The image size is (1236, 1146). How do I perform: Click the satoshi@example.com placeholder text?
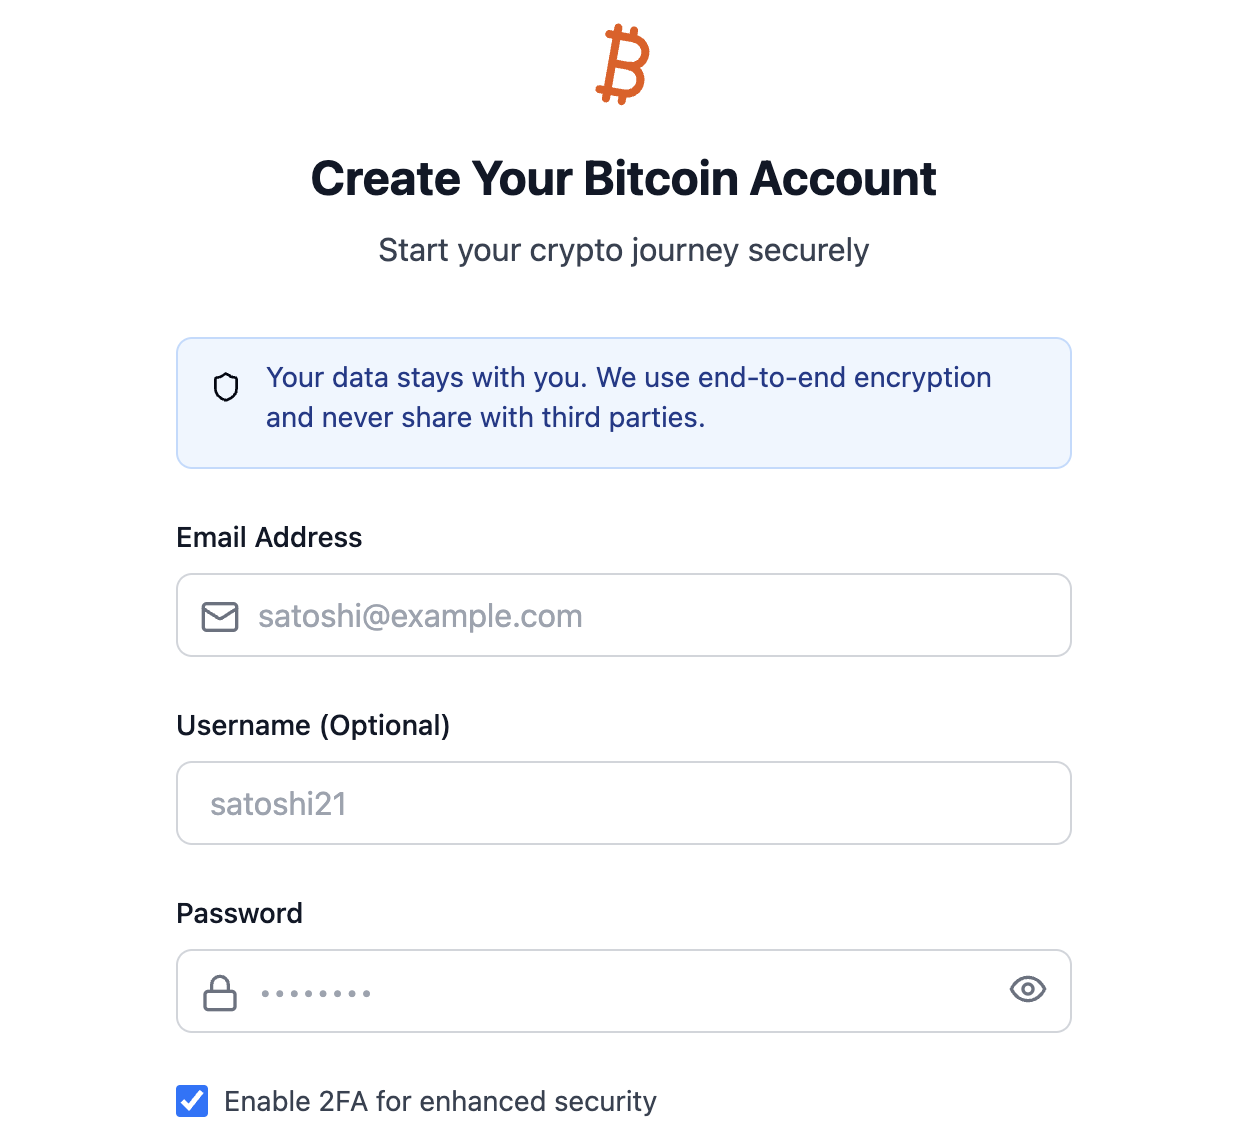[x=420, y=616]
